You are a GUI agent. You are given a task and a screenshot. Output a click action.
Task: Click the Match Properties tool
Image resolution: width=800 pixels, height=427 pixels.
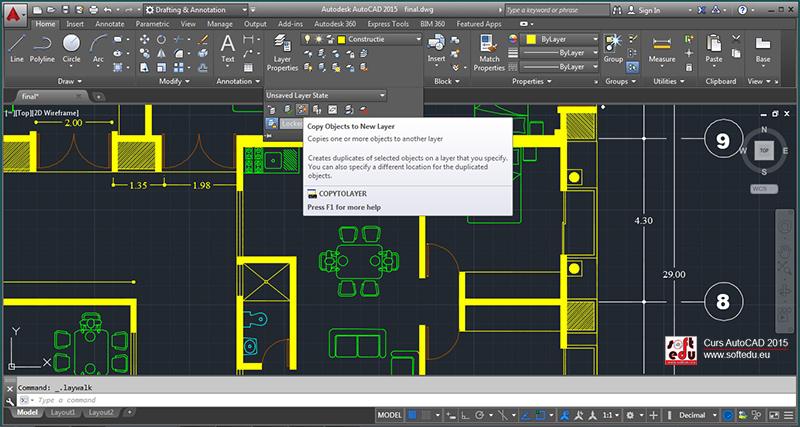[489, 53]
